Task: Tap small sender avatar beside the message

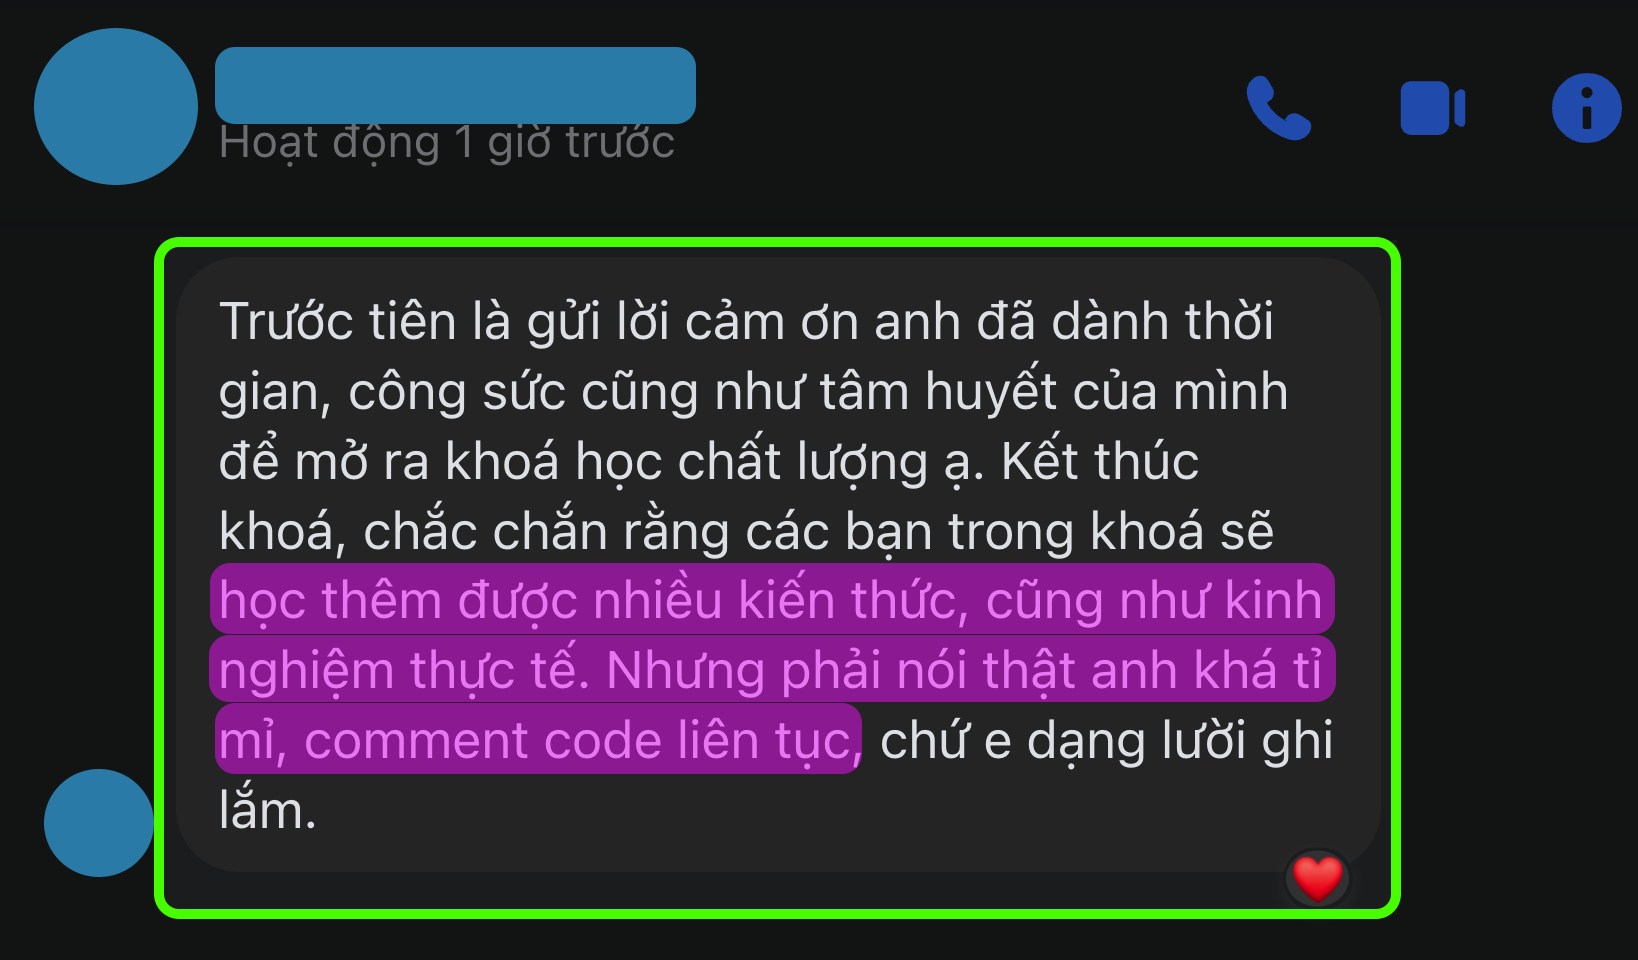Action: (99, 823)
